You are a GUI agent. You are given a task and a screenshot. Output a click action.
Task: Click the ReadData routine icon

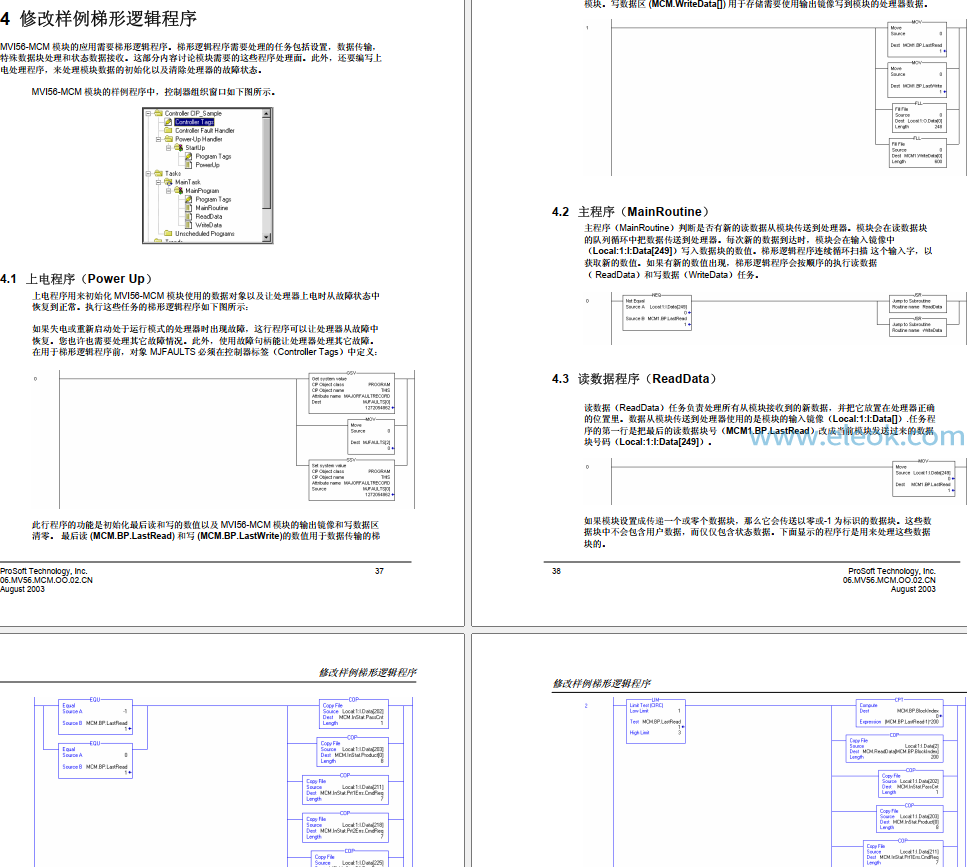point(189,217)
